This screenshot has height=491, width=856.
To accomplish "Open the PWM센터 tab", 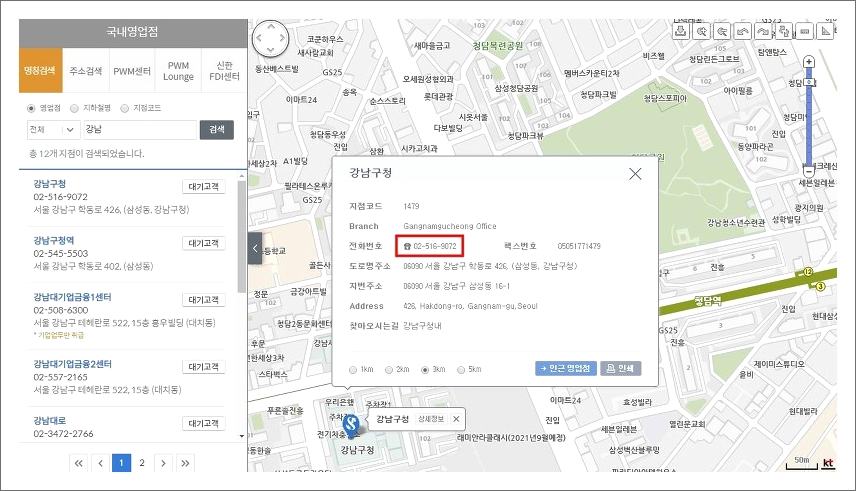I will (x=132, y=70).
